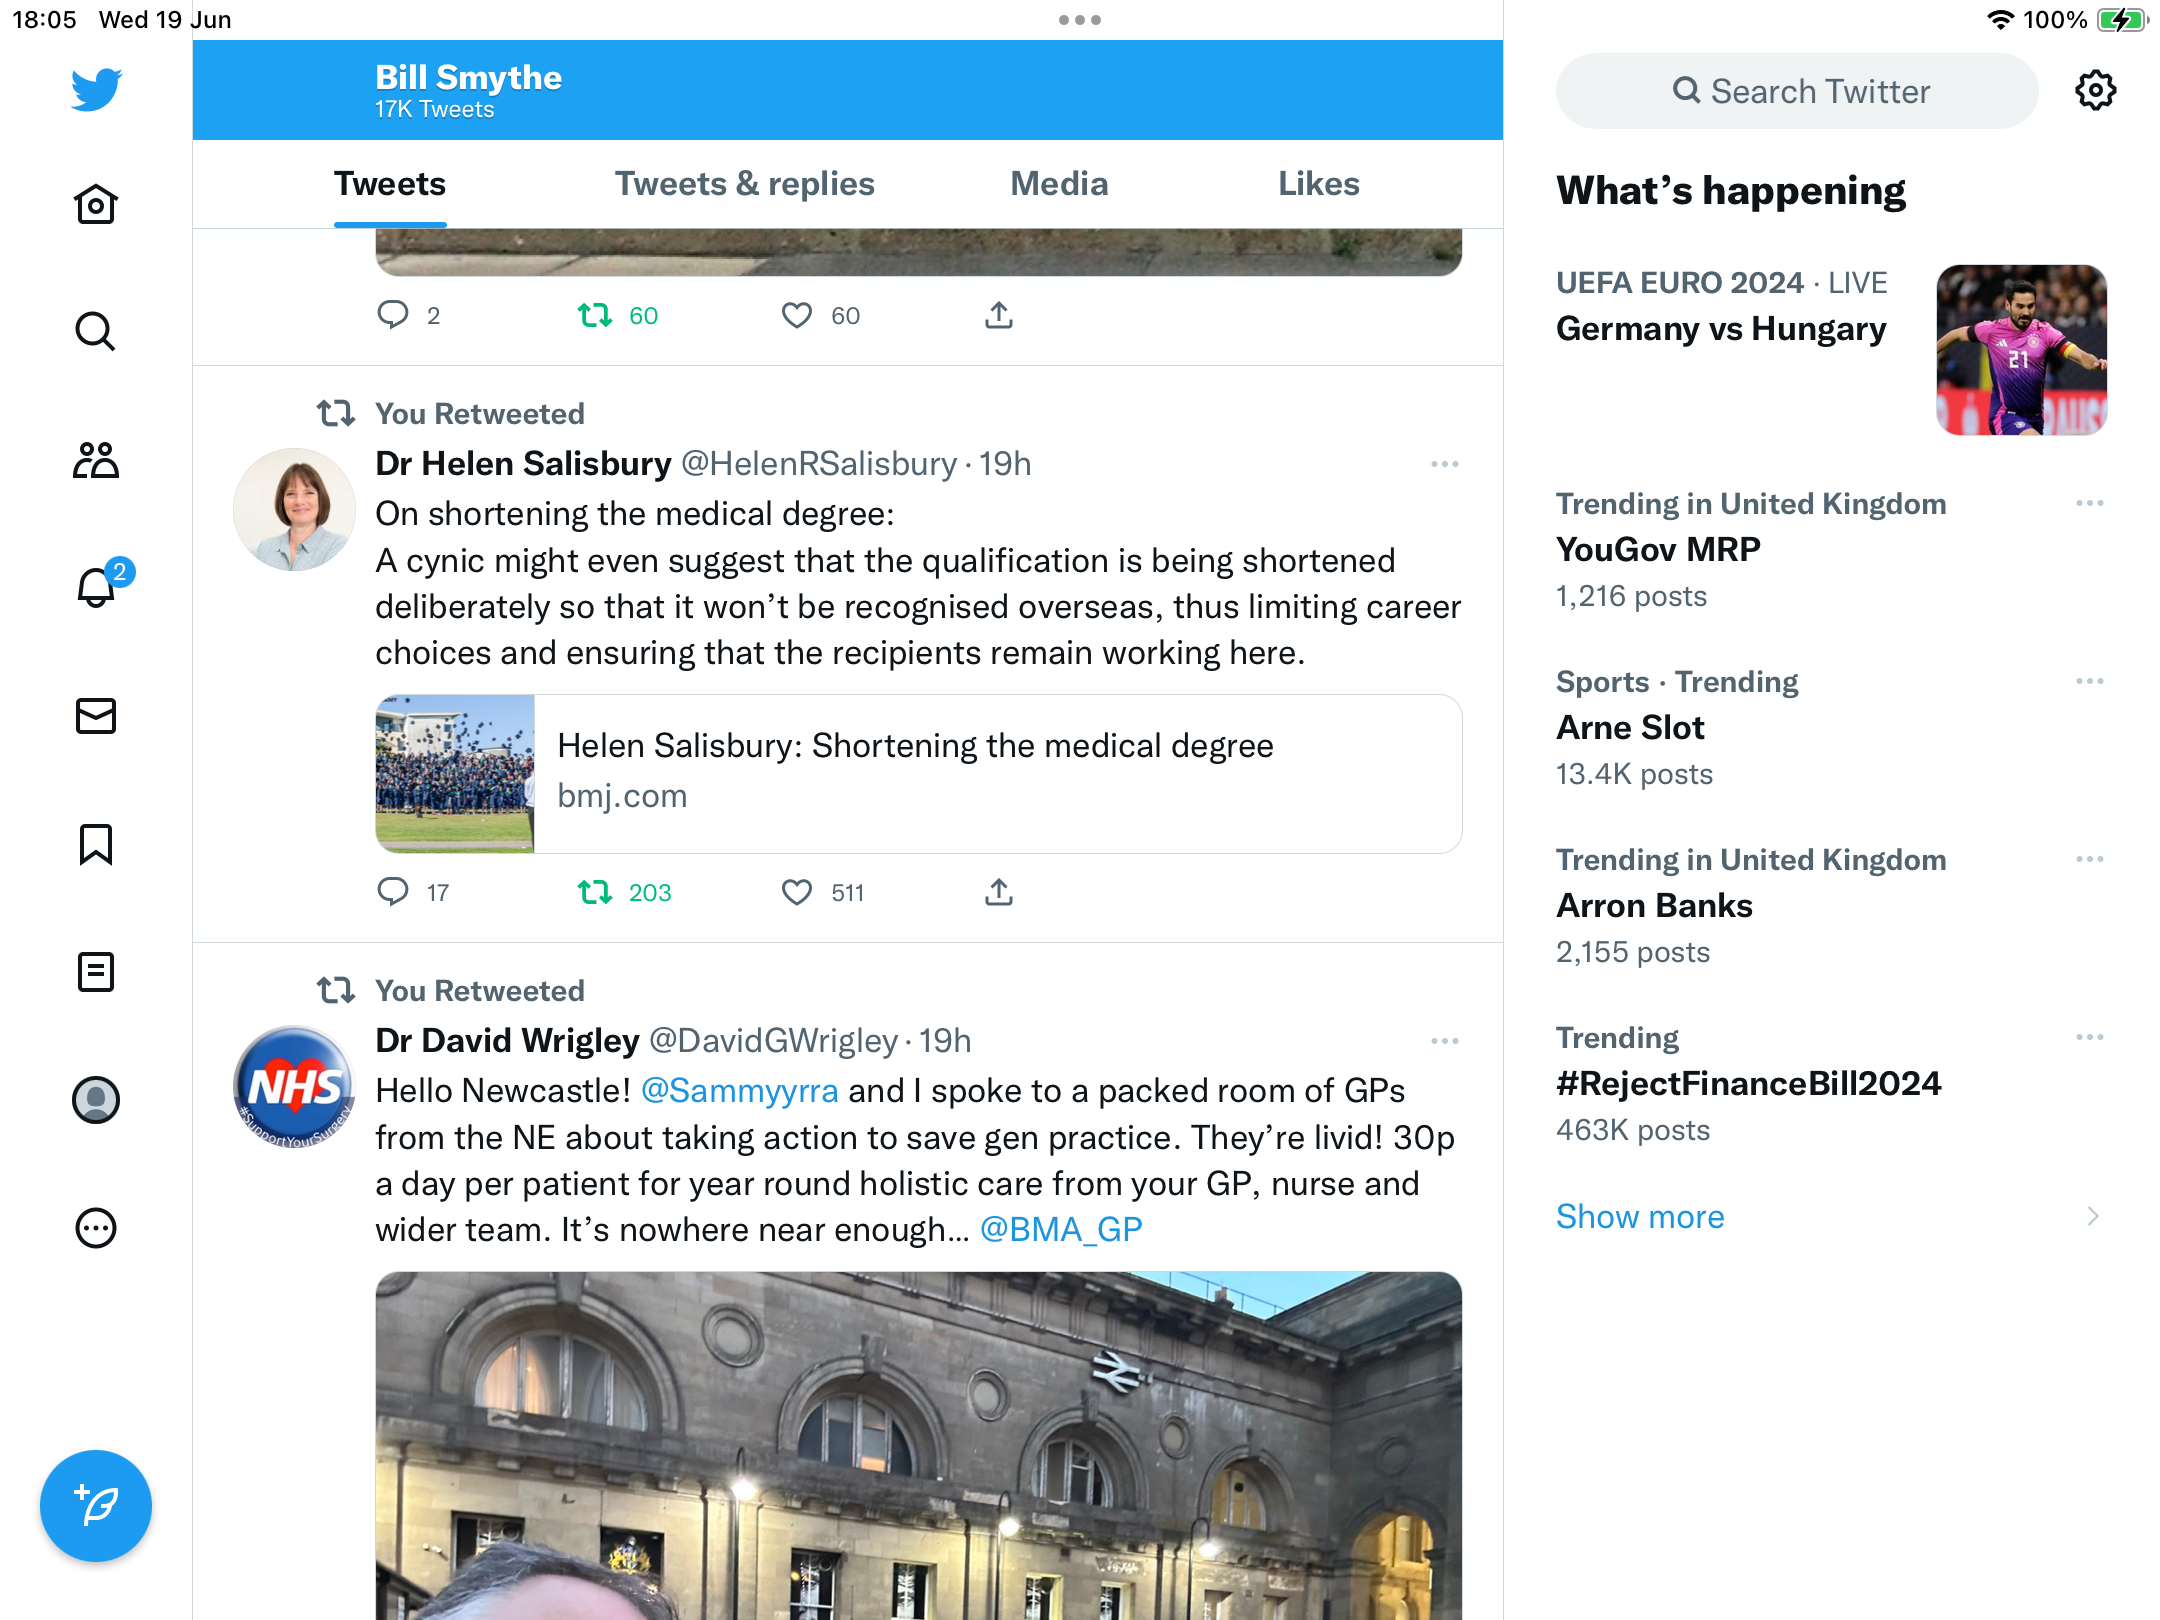
Task: Open the Newcastle station photo in tweet
Action: [918, 1446]
